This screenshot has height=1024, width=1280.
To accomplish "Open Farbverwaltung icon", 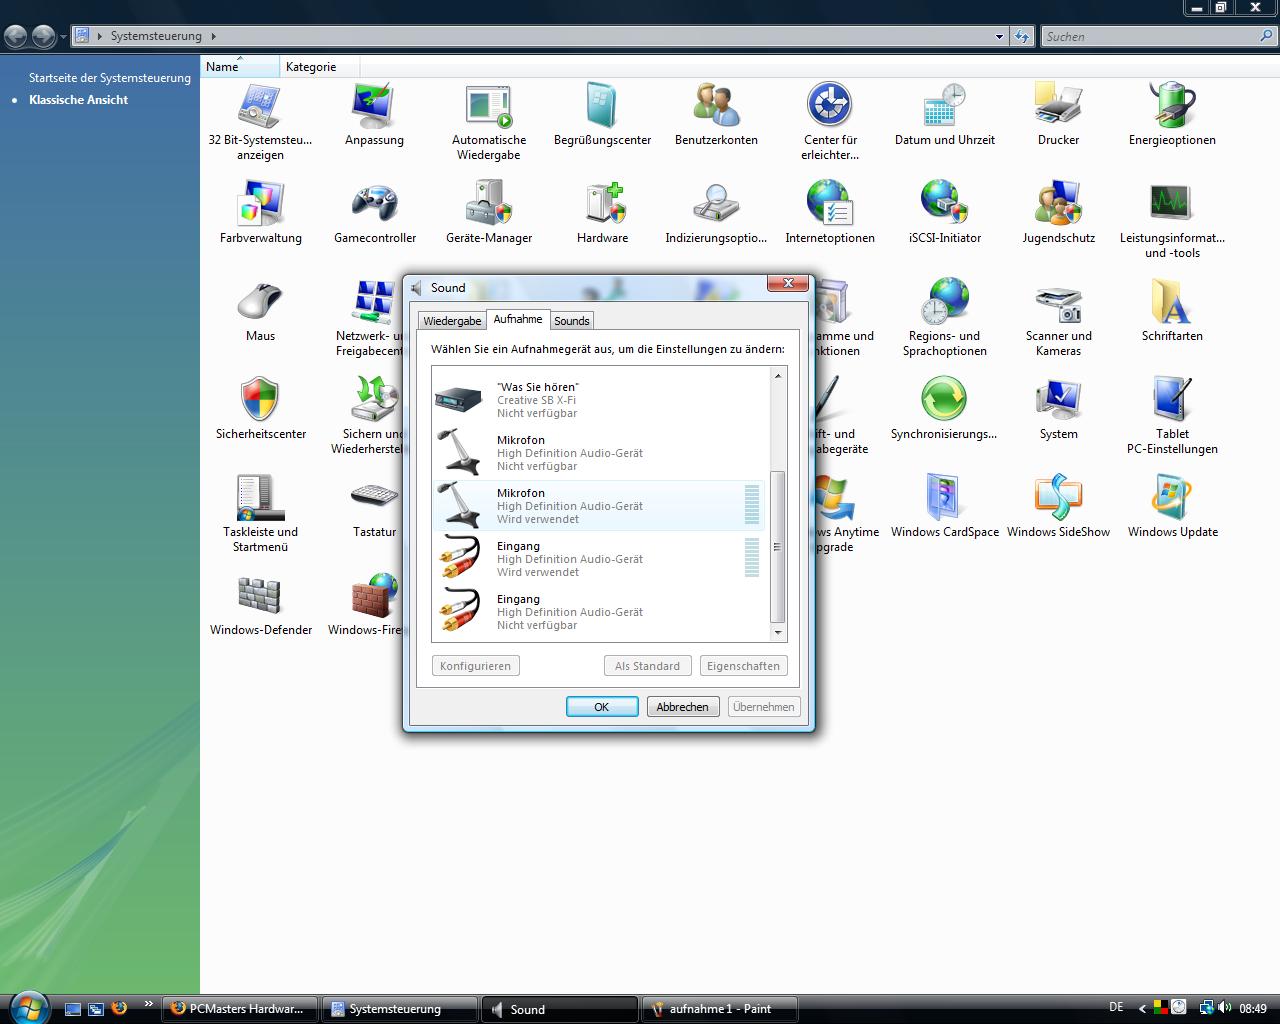I will tap(260, 212).
